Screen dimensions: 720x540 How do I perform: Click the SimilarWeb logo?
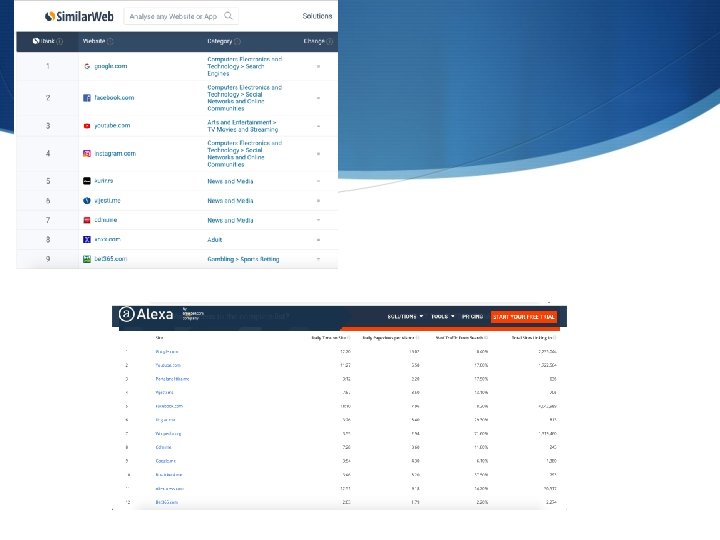79,17
